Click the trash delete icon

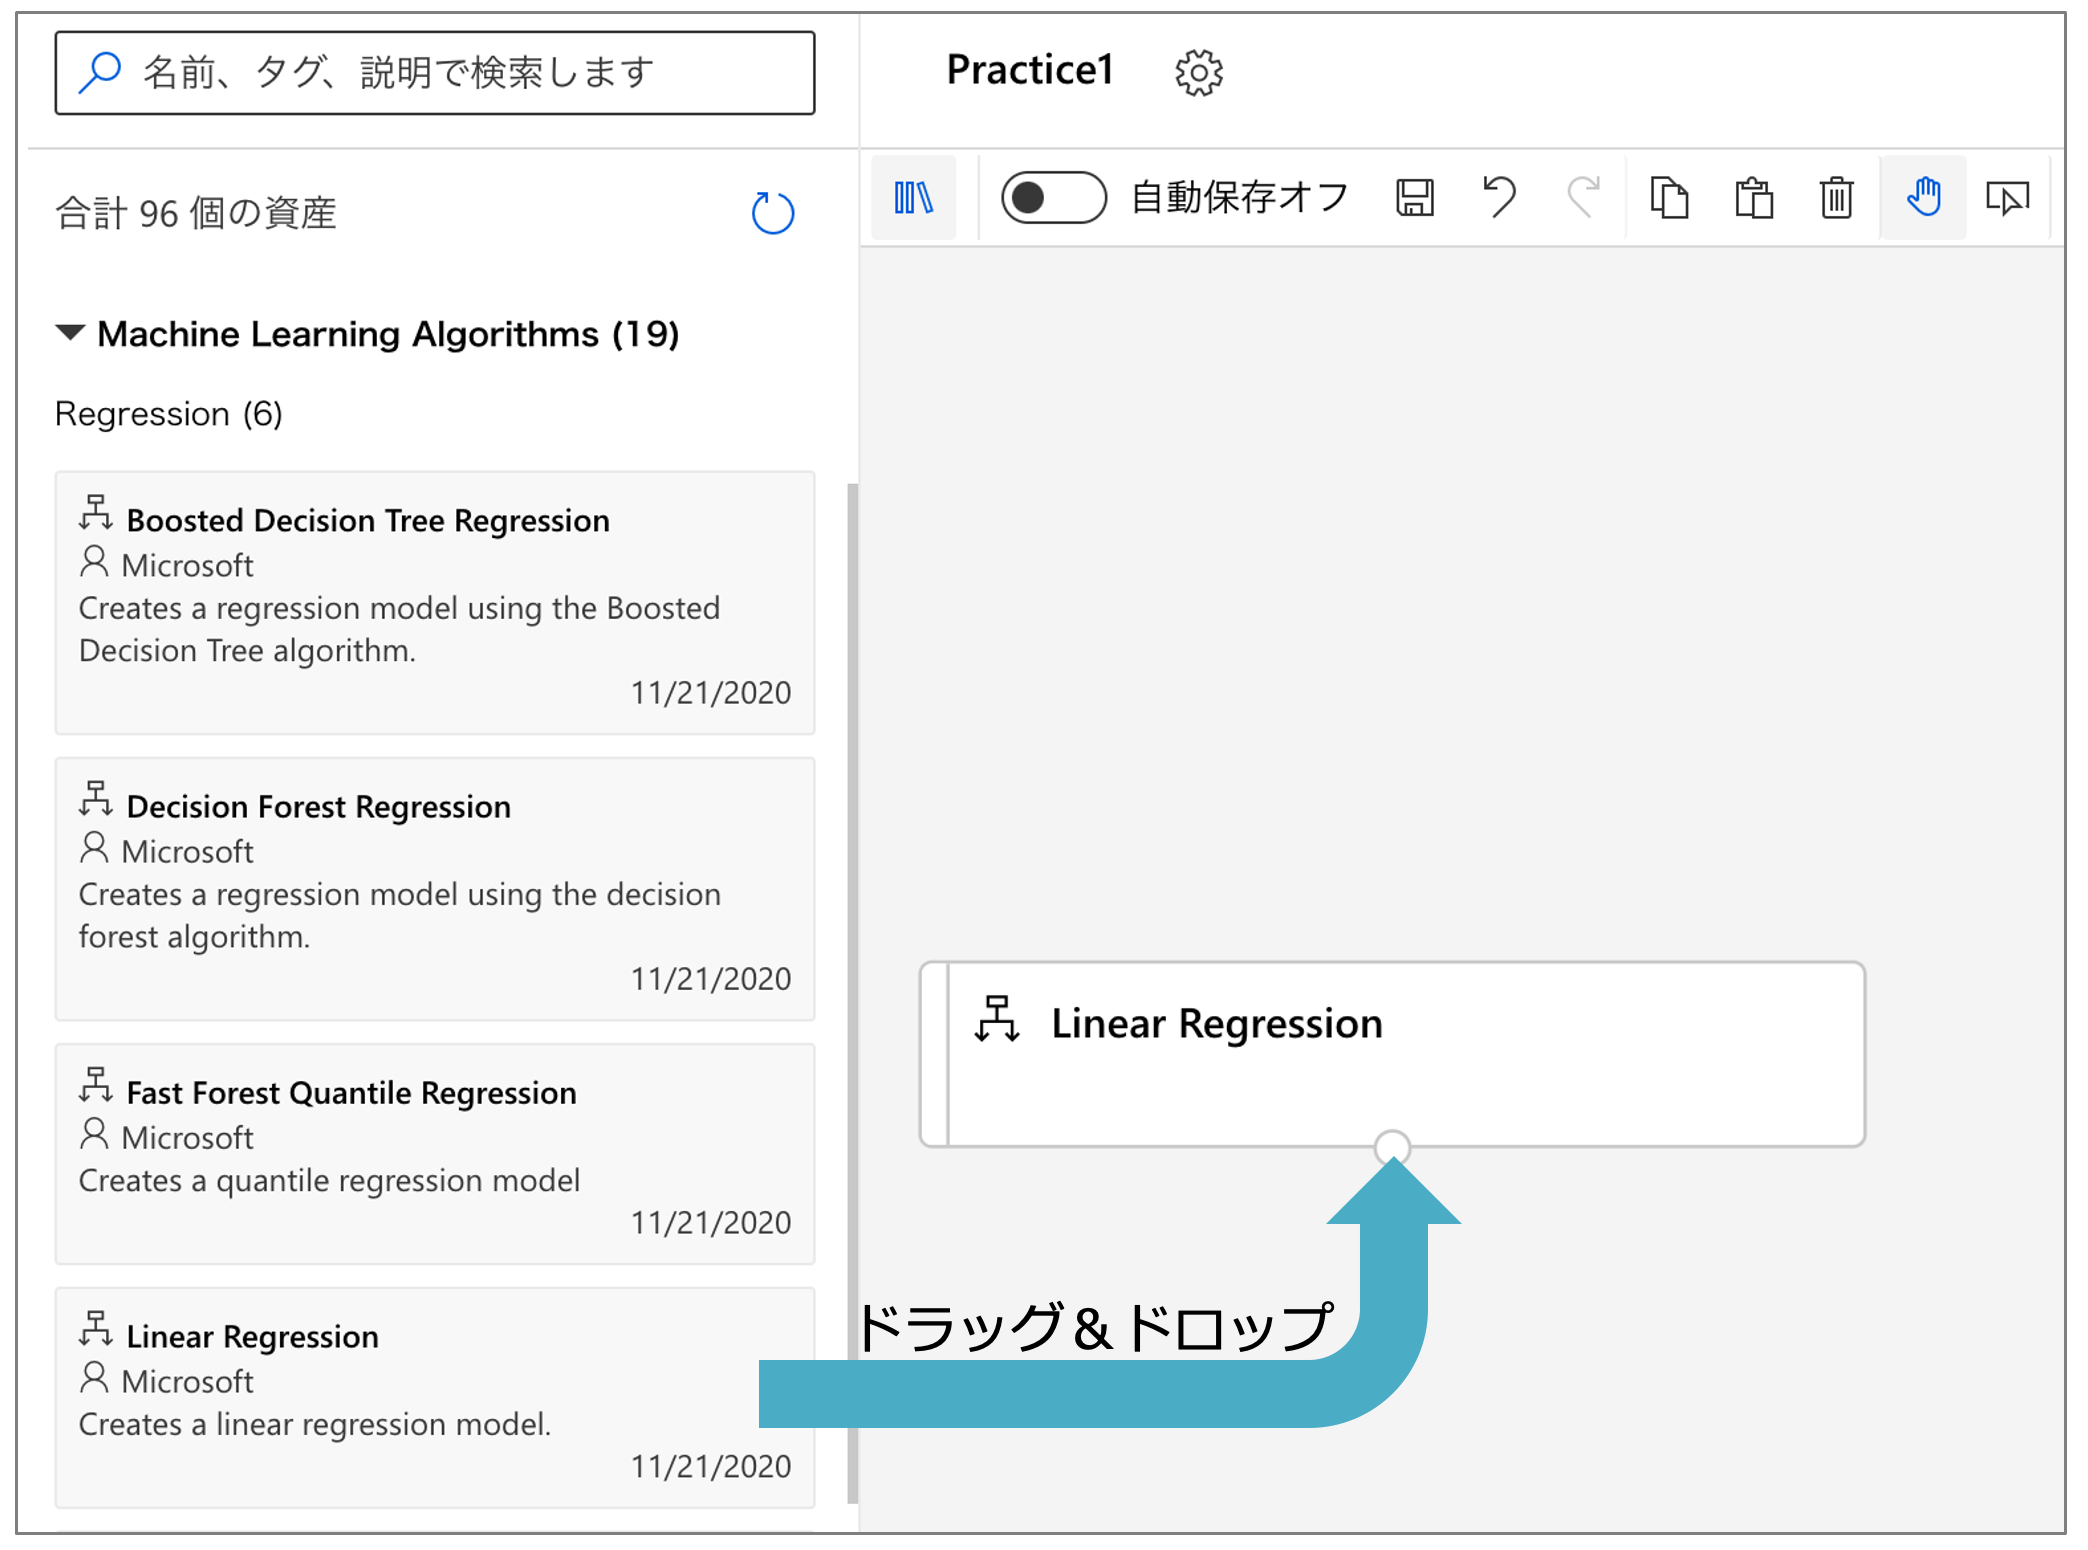[1836, 197]
